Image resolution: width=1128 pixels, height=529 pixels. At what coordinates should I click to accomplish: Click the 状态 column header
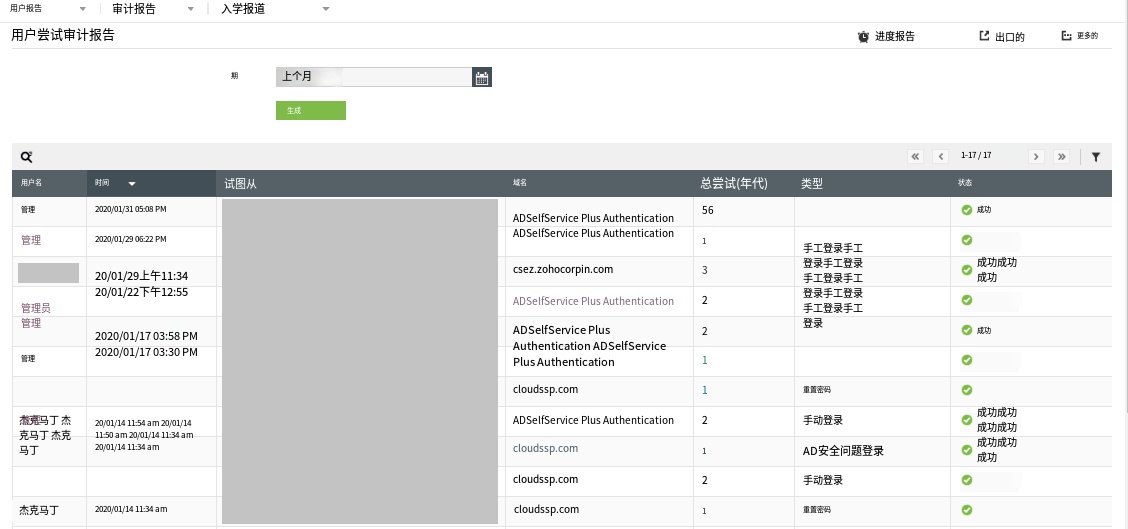coord(965,184)
